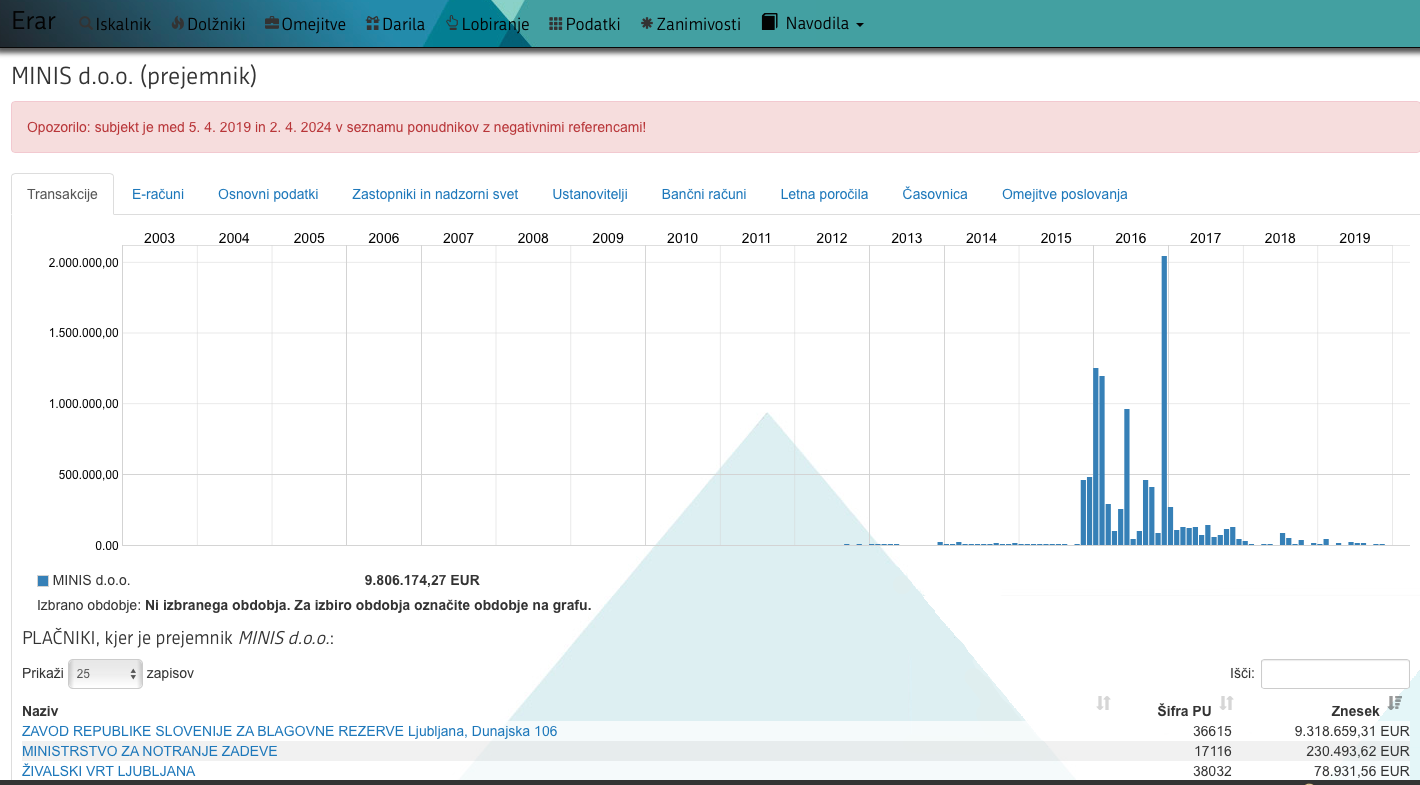Focus the Išči search field

1335,674
